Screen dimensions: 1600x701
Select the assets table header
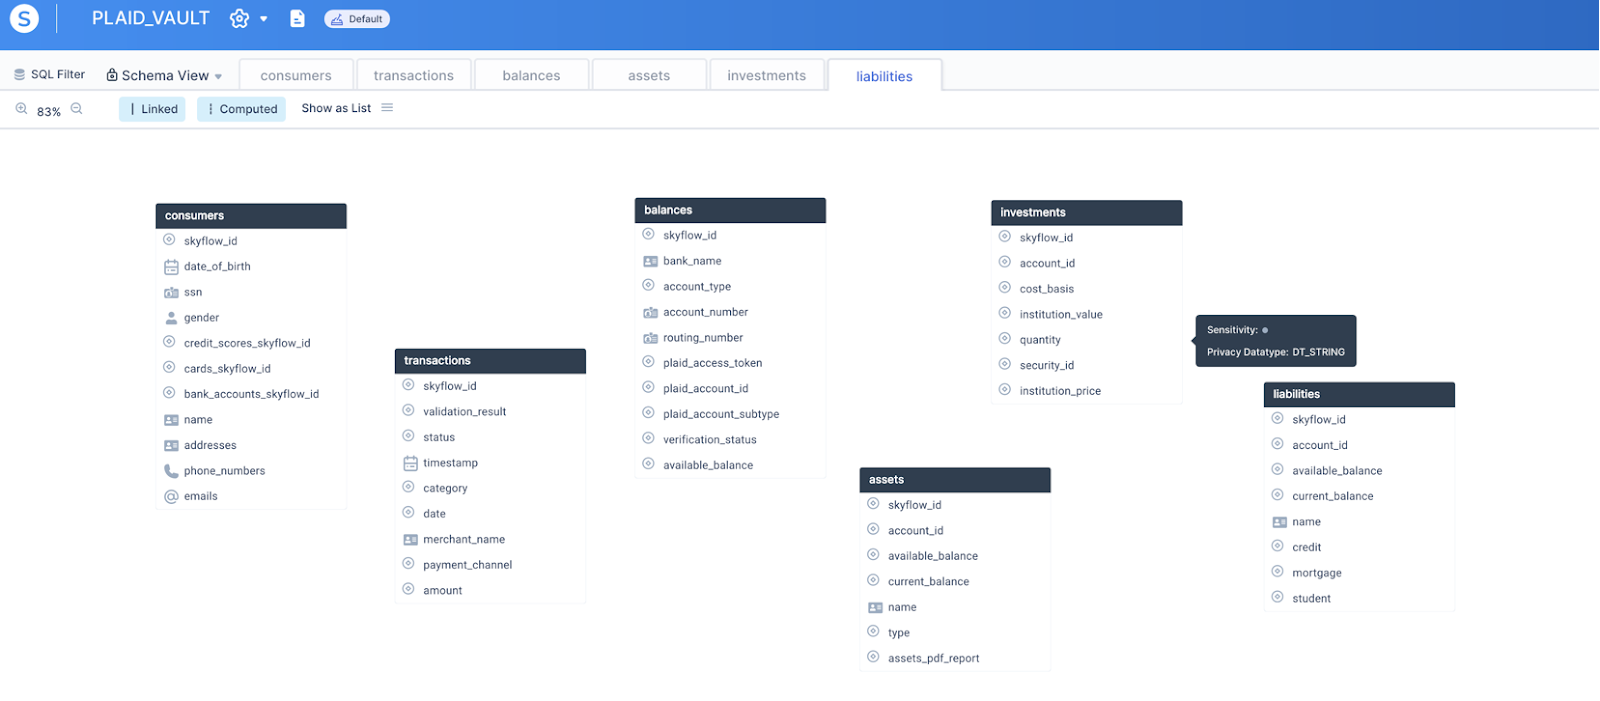pos(955,480)
